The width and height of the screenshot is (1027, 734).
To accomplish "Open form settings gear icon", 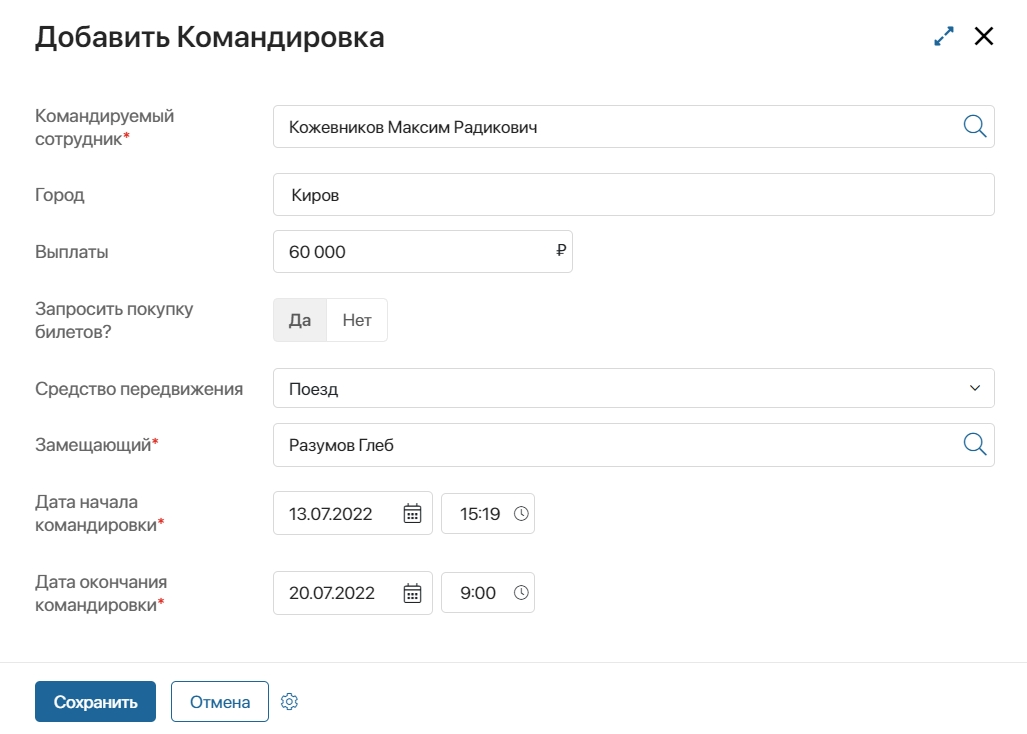I will point(290,702).
